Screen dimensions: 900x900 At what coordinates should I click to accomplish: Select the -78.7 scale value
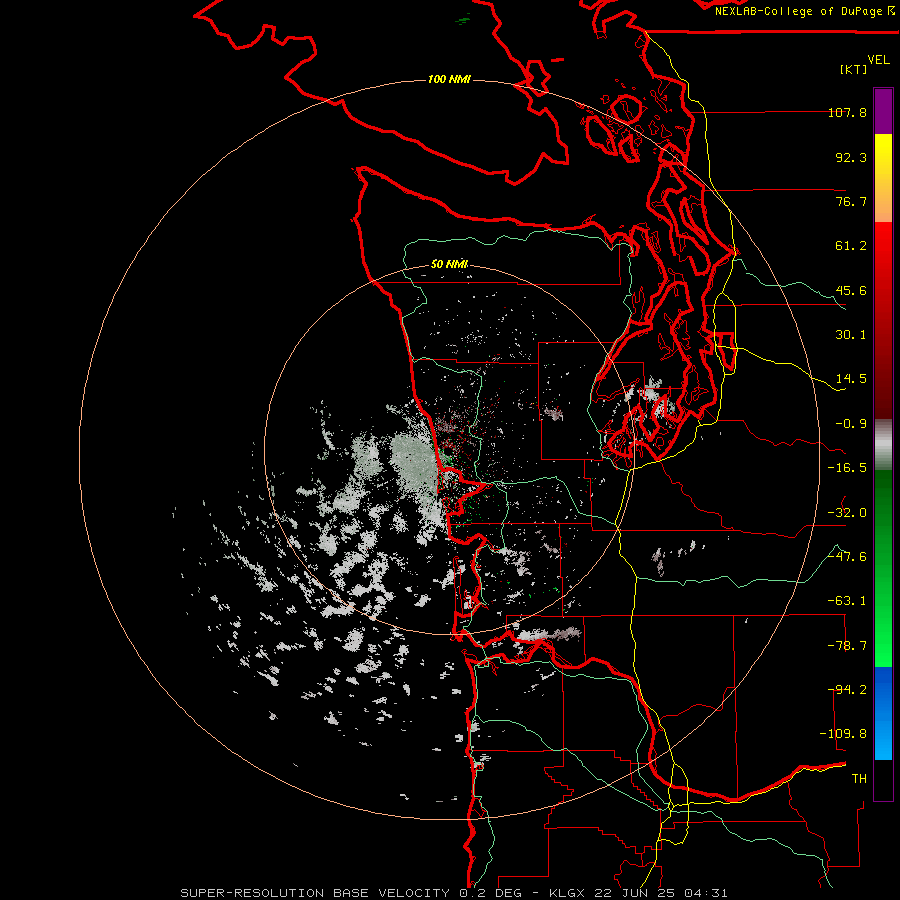[x=847, y=646]
